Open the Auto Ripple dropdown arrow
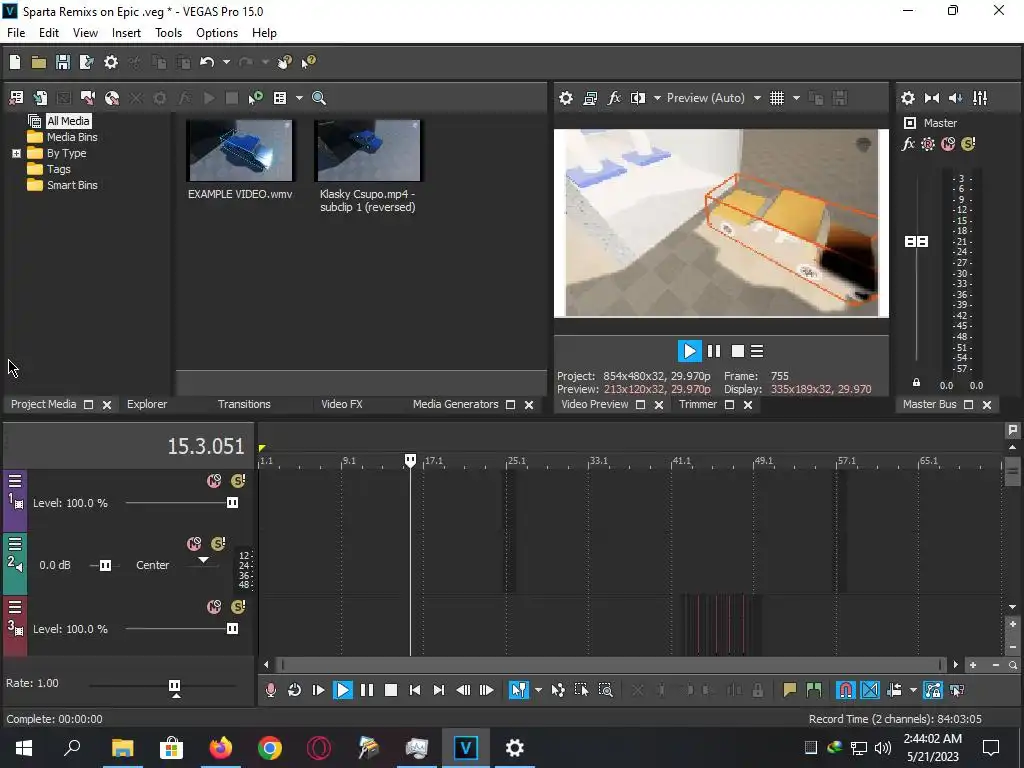This screenshot has height=768, width=1024. pyautogui.click(x=913, y=690)
